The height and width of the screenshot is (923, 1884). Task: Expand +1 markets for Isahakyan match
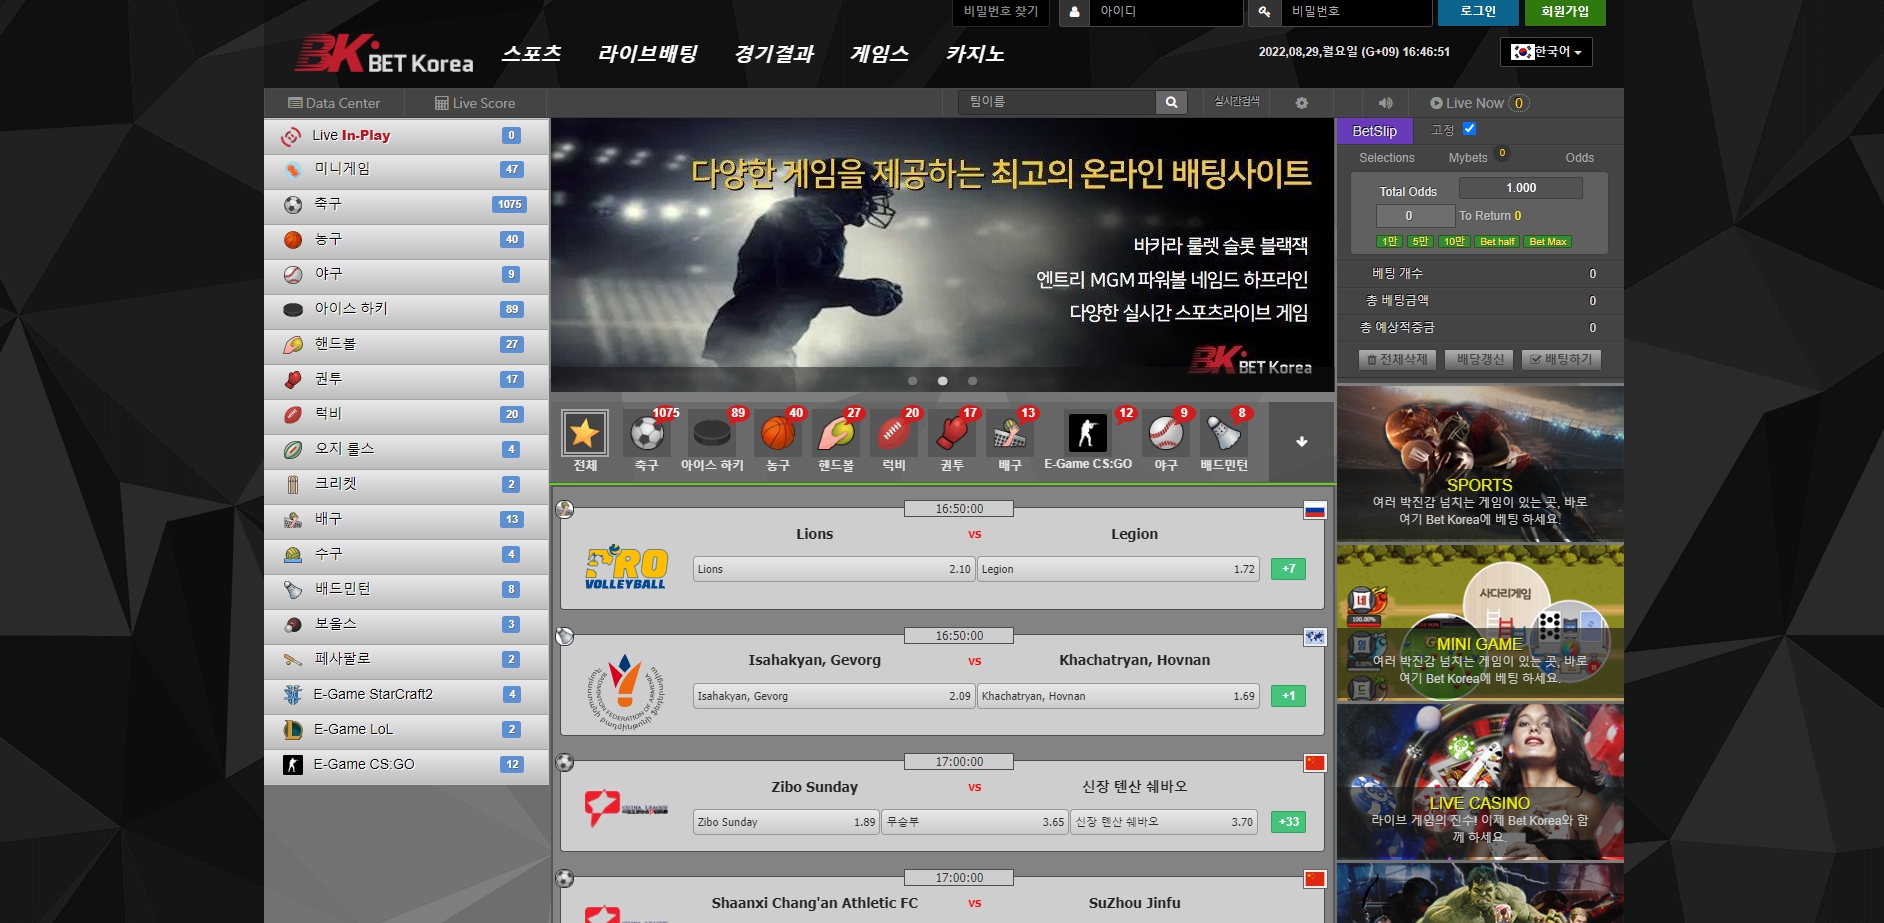tap(1289, 696)
